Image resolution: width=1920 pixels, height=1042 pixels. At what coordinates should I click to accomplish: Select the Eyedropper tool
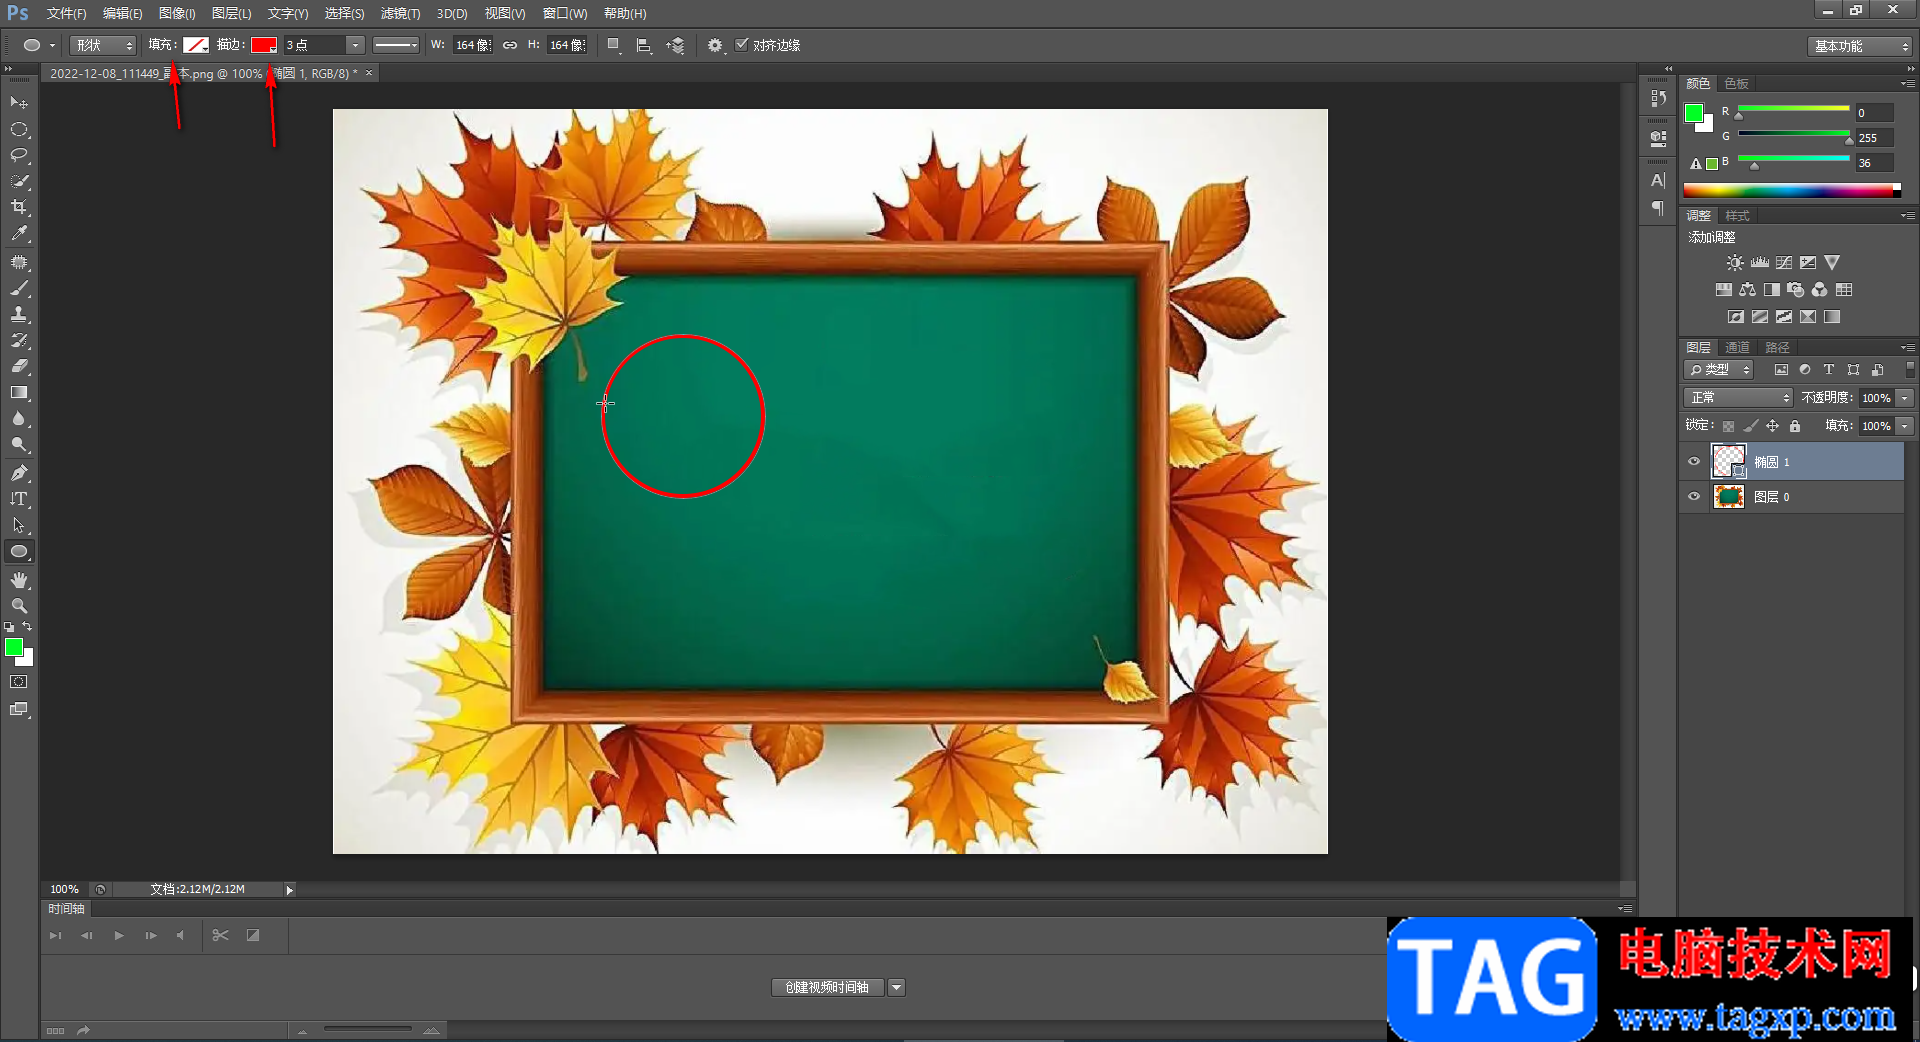pos(19,233)
